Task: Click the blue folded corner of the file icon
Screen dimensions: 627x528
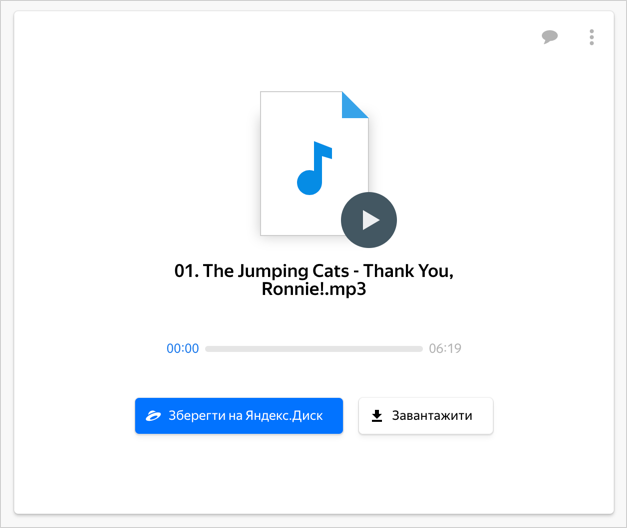Action: click(x=353, y=106)
